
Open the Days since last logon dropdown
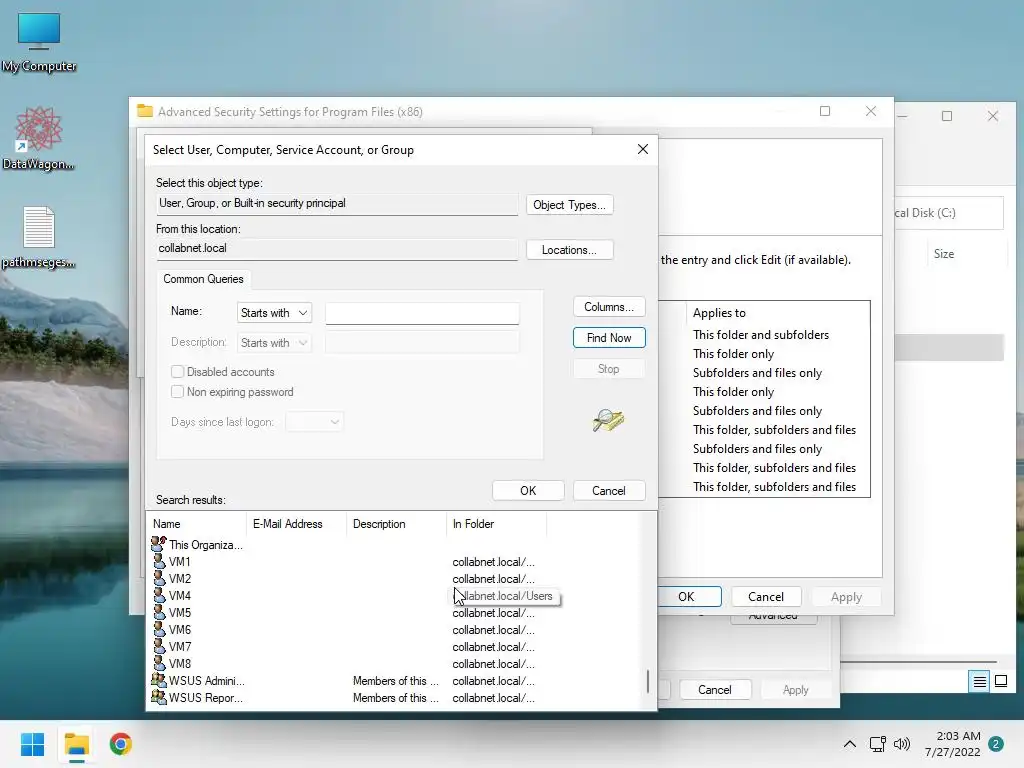point(314,422)
